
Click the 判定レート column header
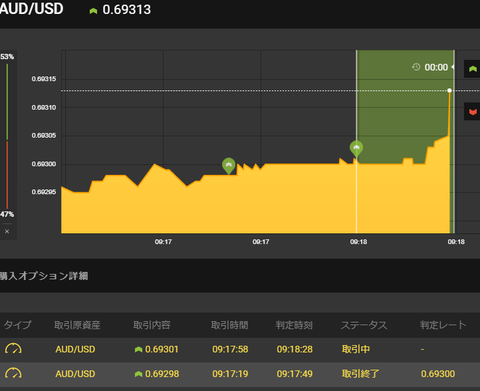pyautogui.click(x=443, y=325)
